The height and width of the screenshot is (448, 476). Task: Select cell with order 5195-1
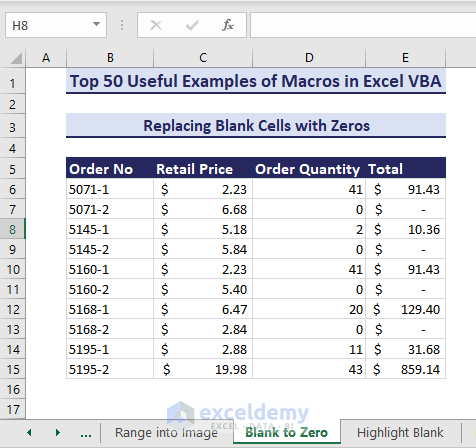click(x=110, y=349)
